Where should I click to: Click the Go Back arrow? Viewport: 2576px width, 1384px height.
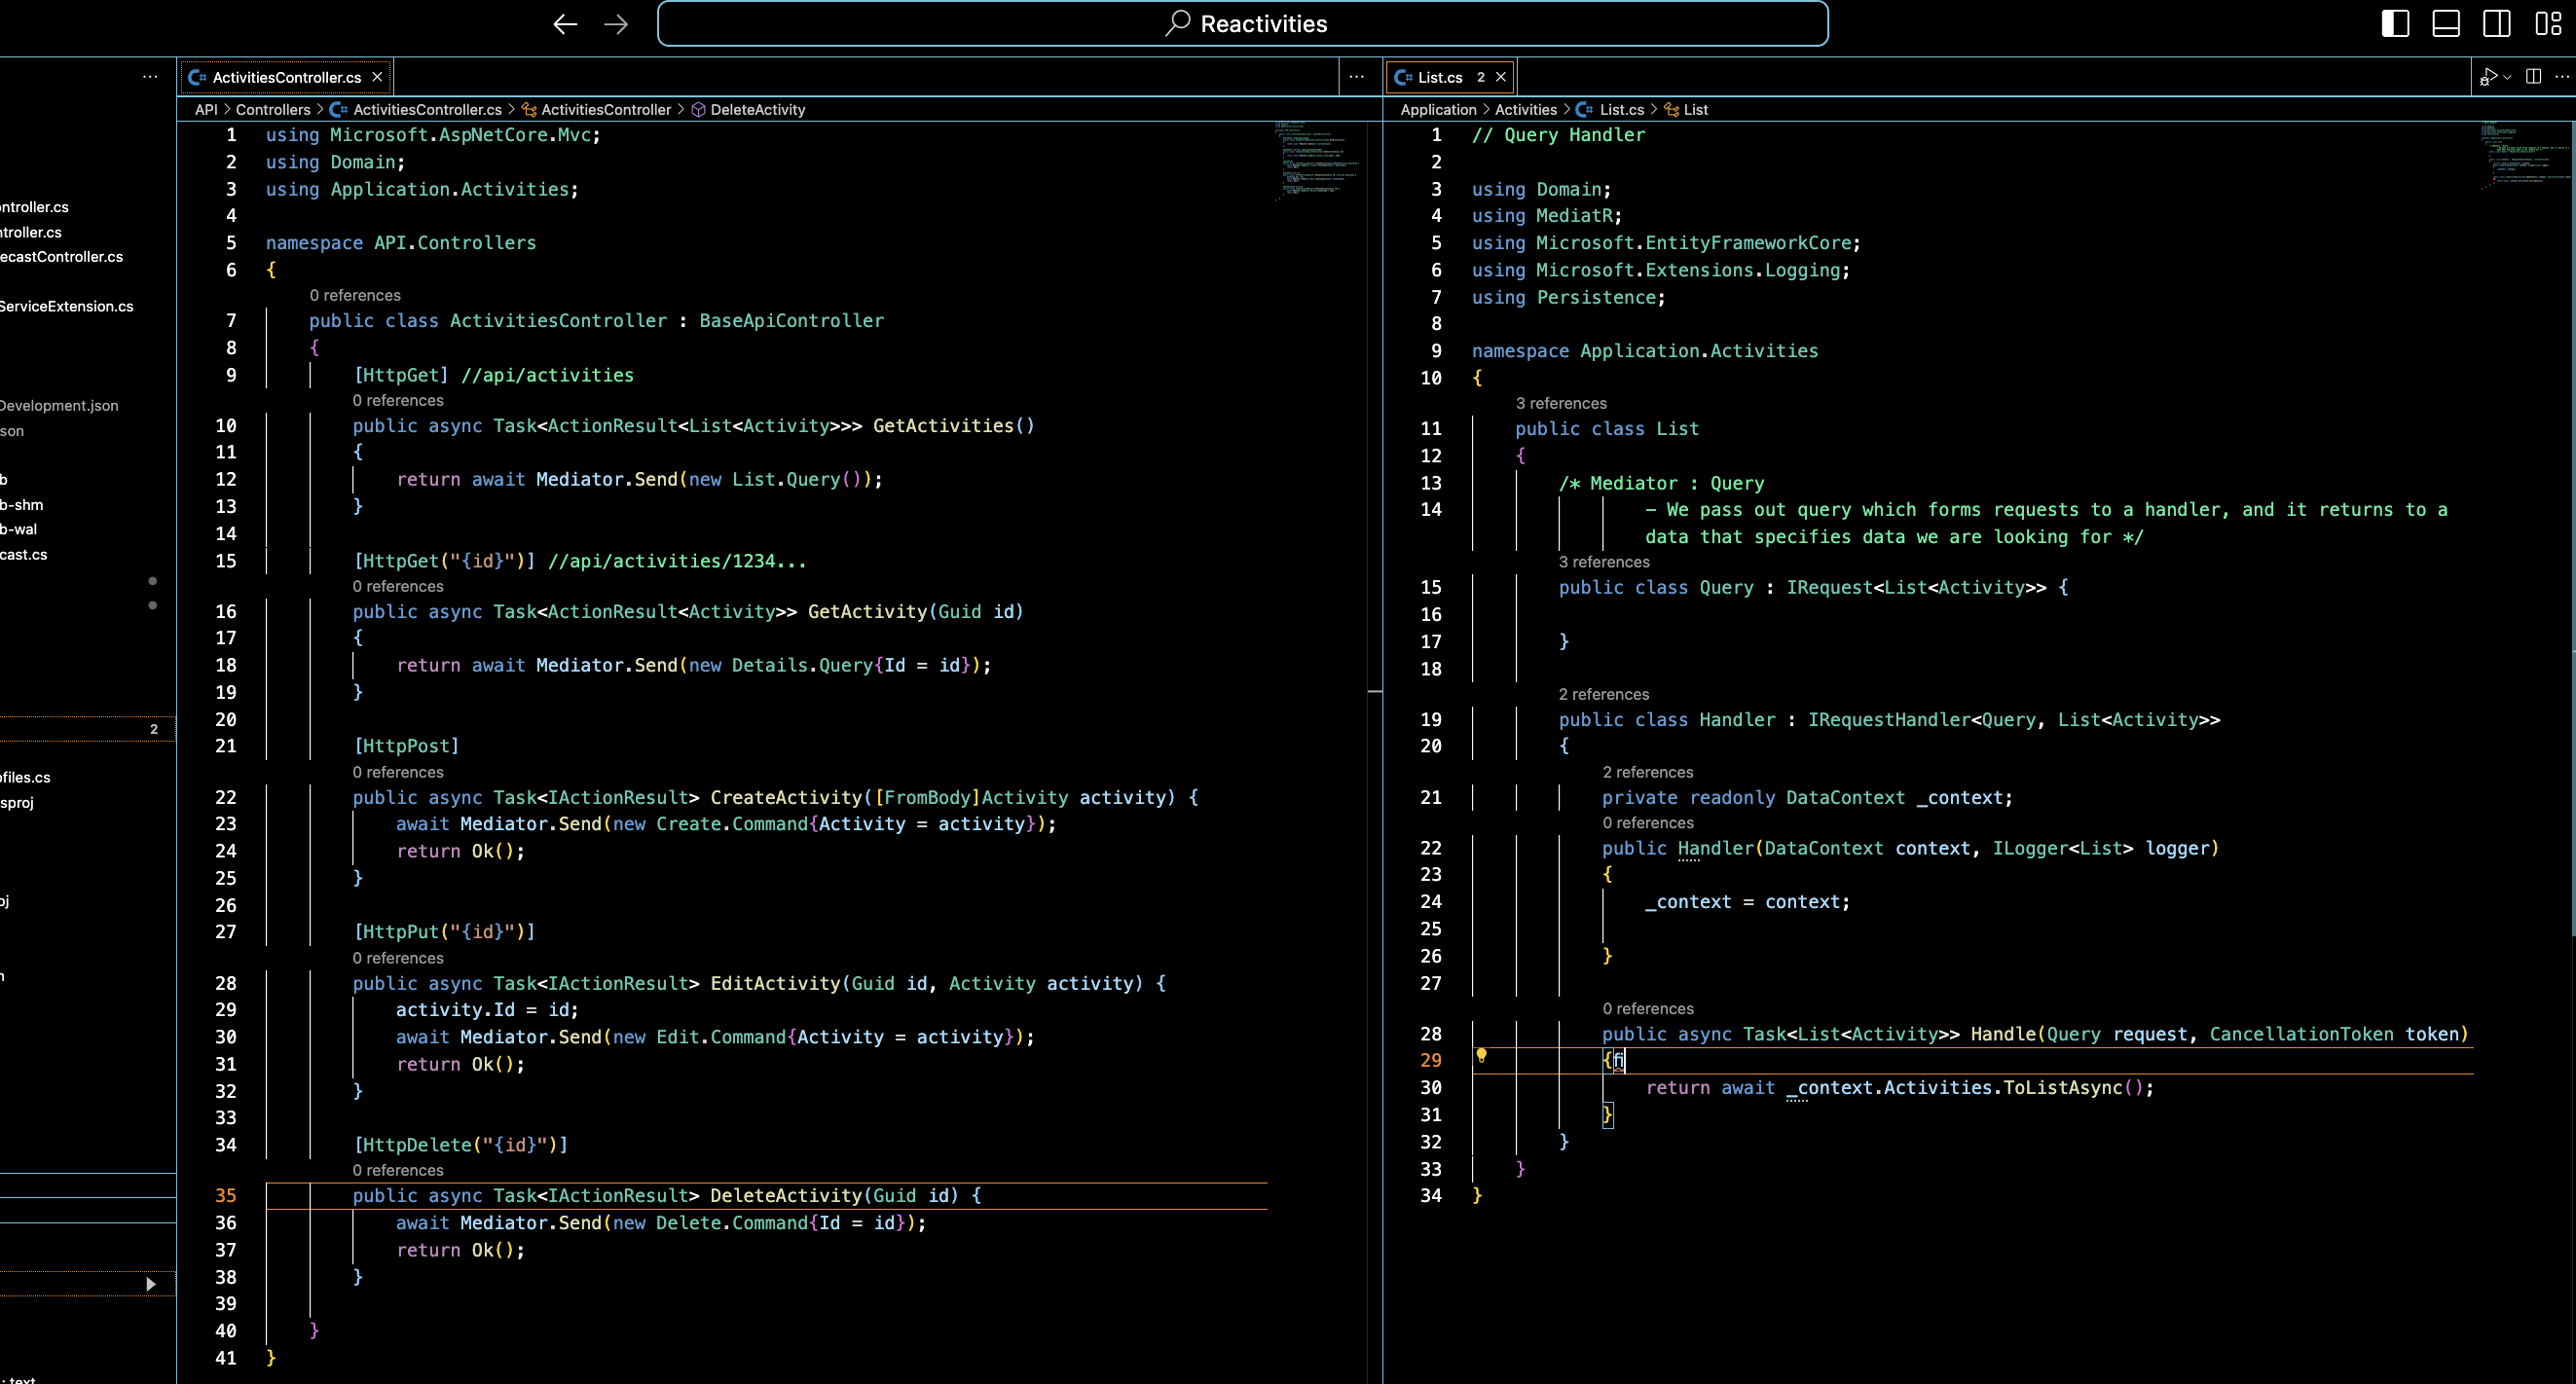[565, 24]
